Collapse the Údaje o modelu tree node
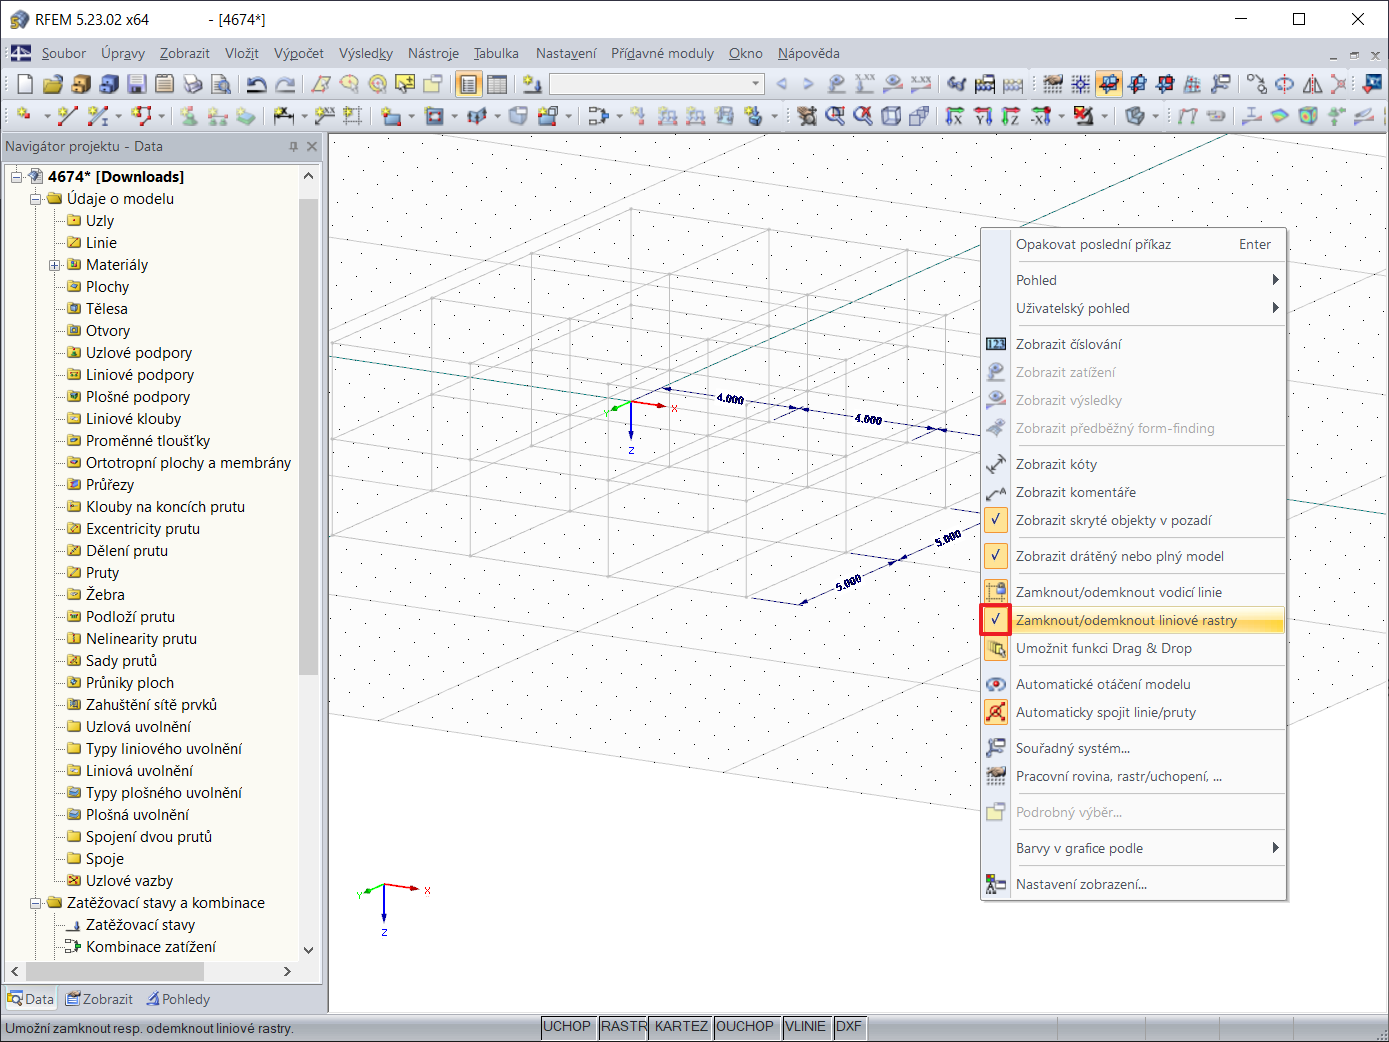This screenshot has width=1389, height=1042. tap(36, 199)
